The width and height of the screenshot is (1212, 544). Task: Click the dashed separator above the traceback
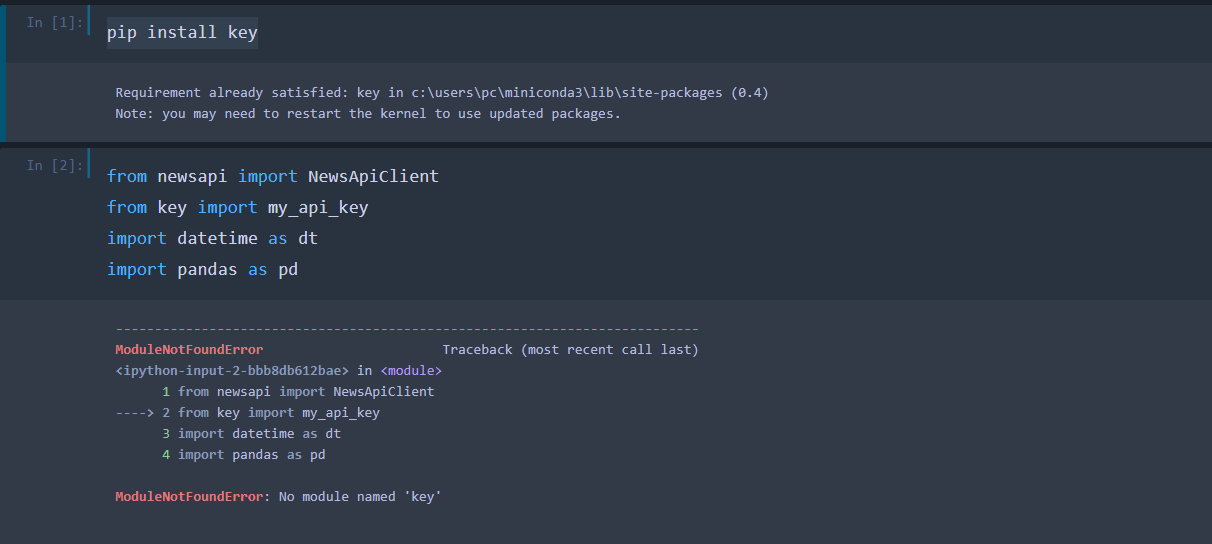pos(407,329)
